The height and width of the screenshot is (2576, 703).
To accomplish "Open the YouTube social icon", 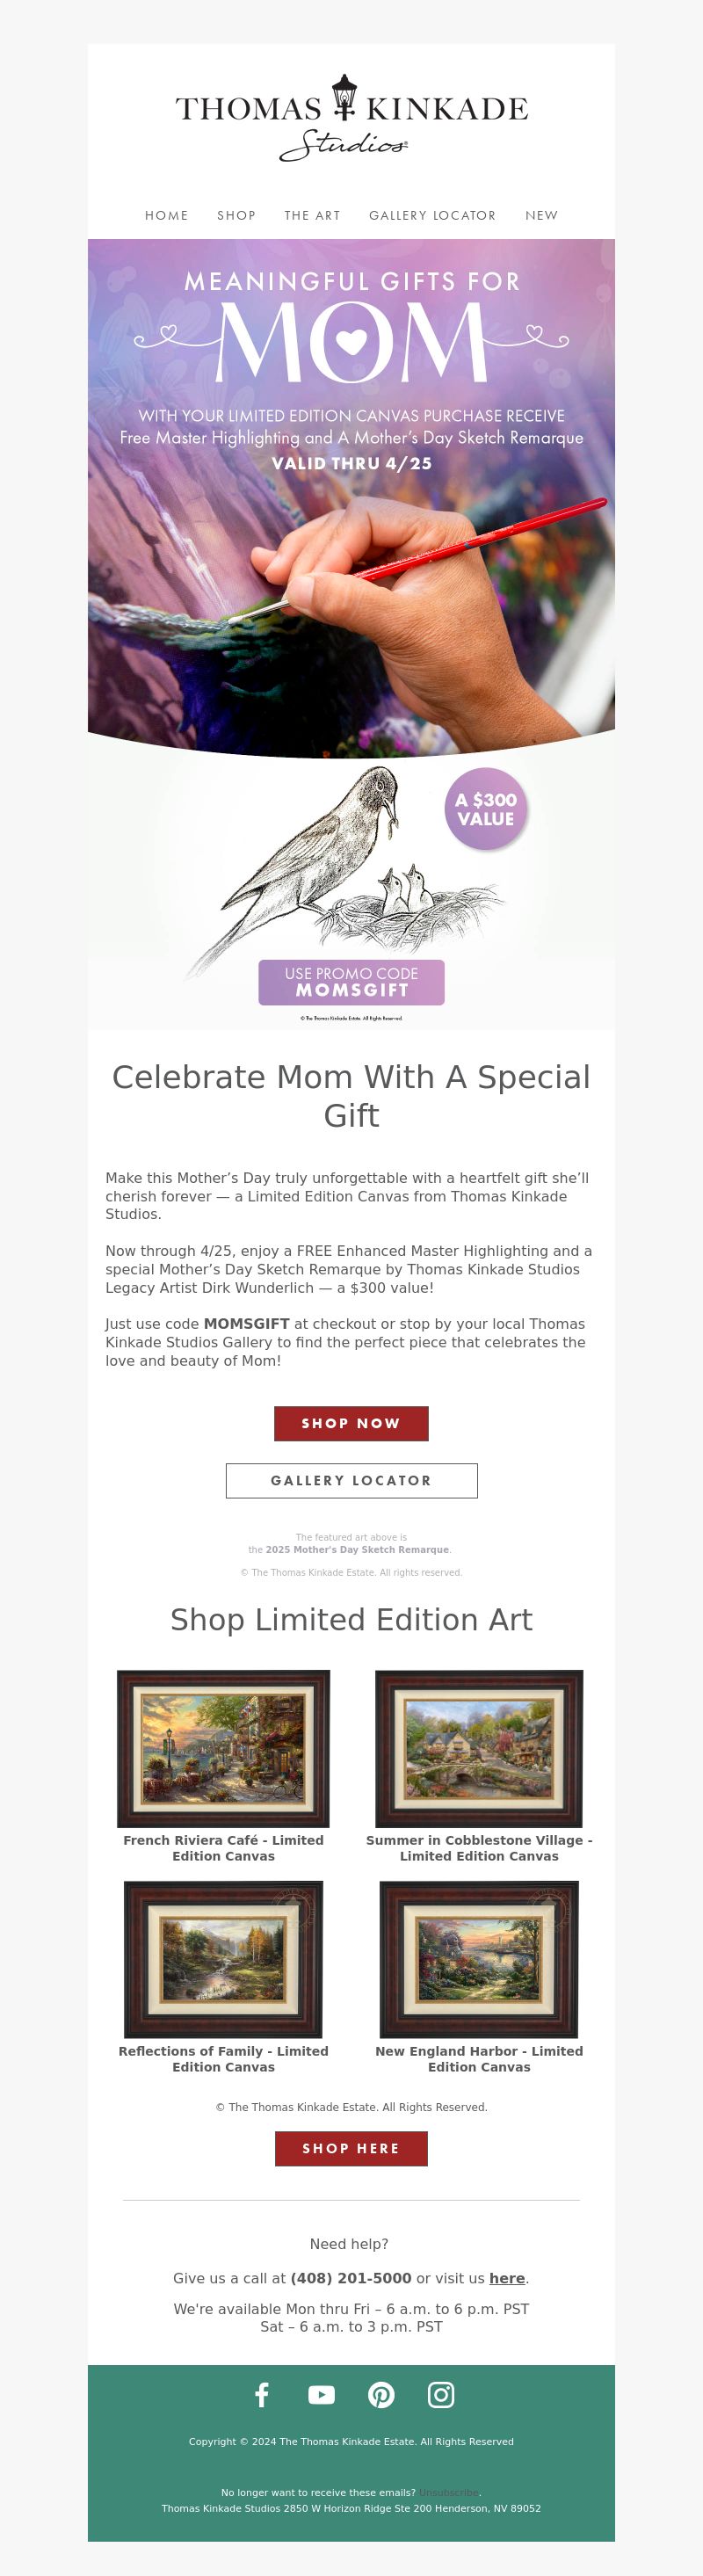I will point(321,2394).
